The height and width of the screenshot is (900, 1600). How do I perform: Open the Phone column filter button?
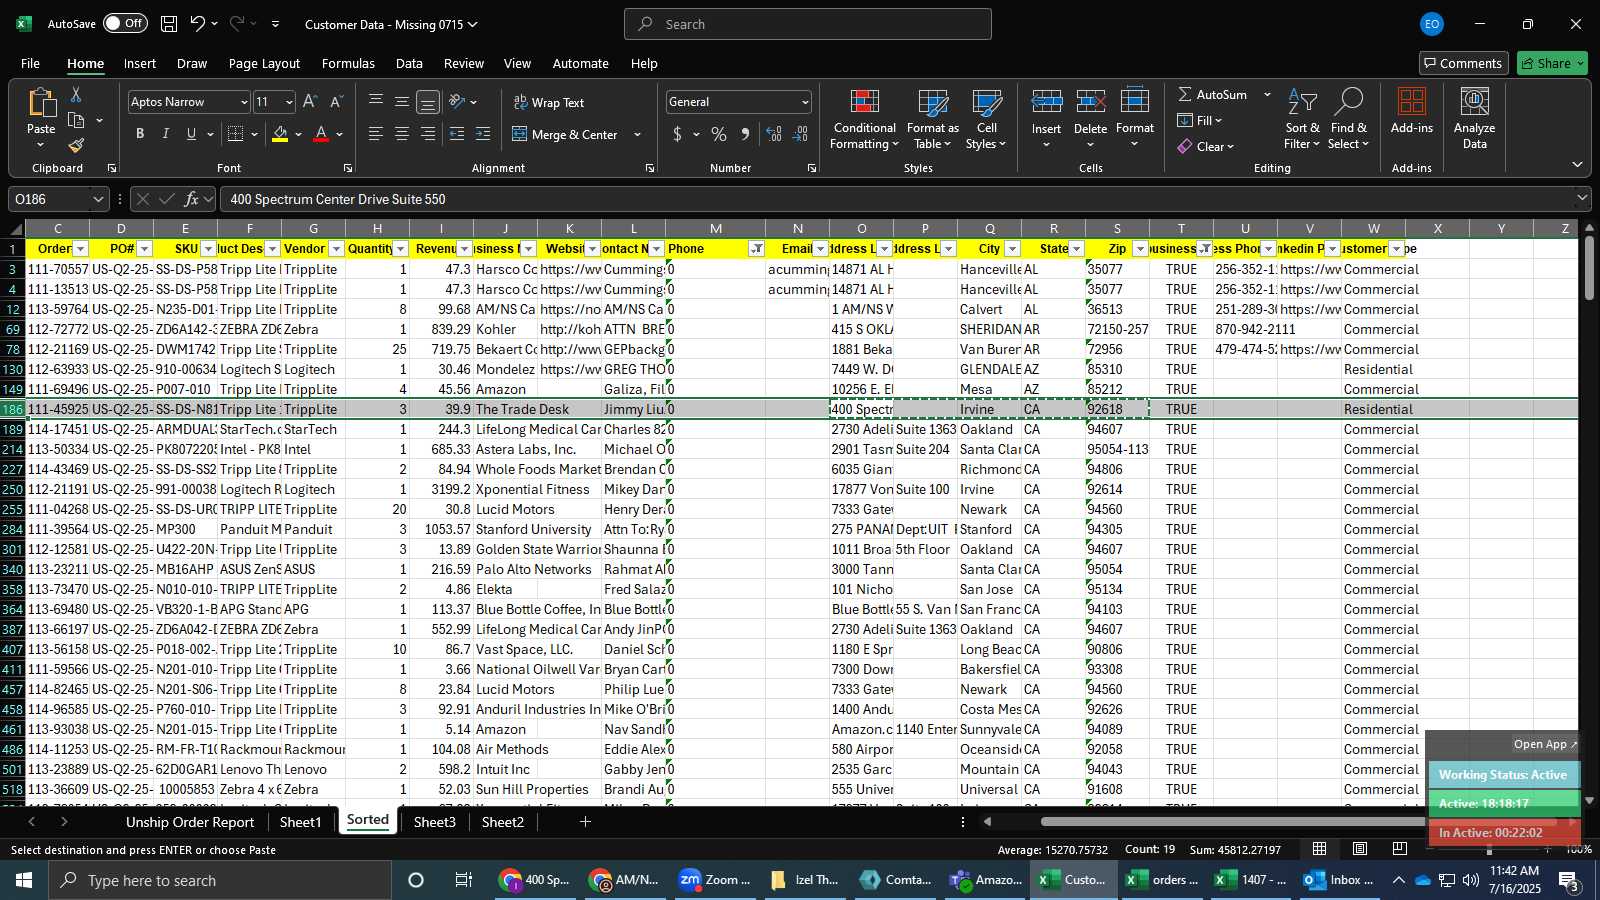tap(757, 249)
